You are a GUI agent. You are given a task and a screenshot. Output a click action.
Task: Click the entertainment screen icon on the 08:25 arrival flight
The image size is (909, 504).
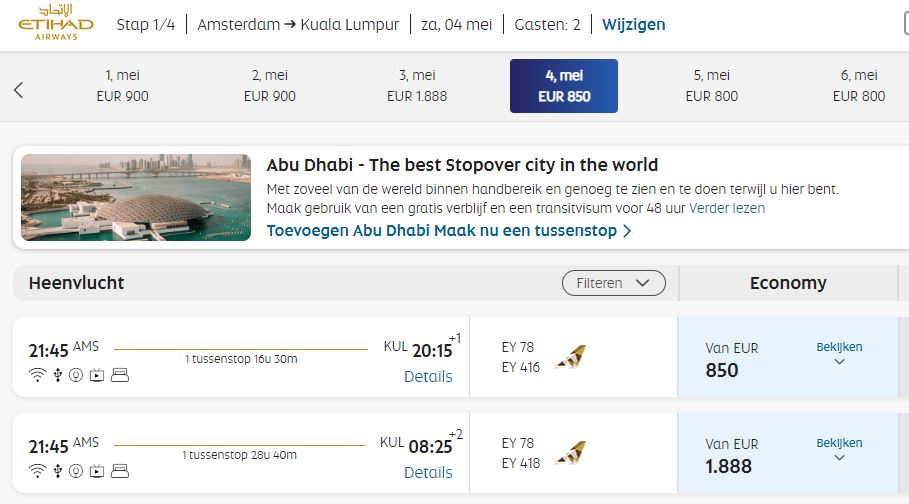[97, 470]
